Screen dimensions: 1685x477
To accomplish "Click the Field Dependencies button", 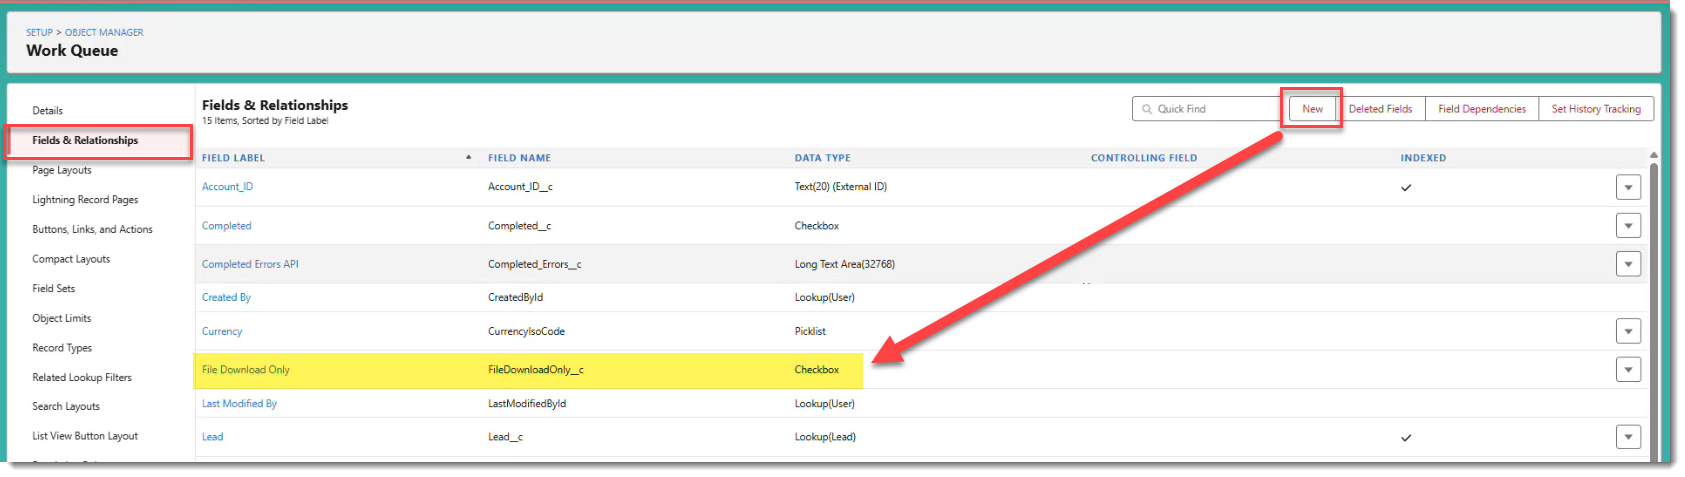I will click(1481, 109).
